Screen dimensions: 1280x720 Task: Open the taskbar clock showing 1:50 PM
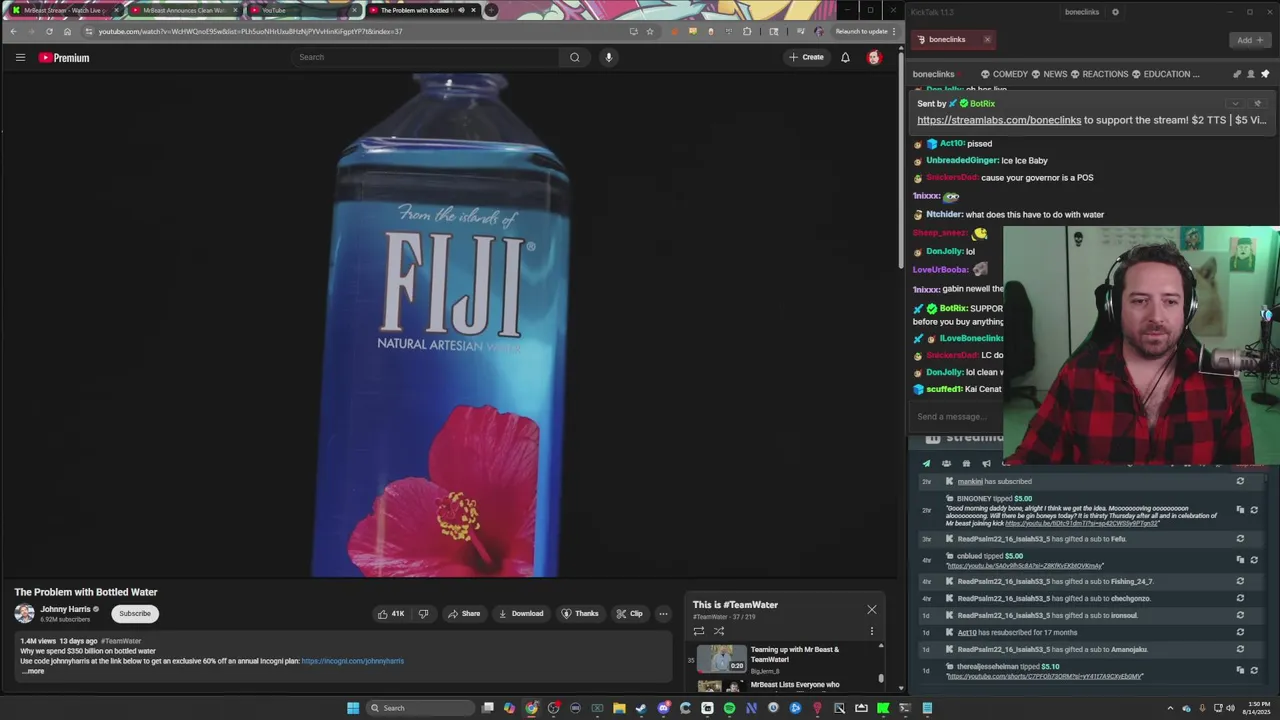tap(1258, 708)
